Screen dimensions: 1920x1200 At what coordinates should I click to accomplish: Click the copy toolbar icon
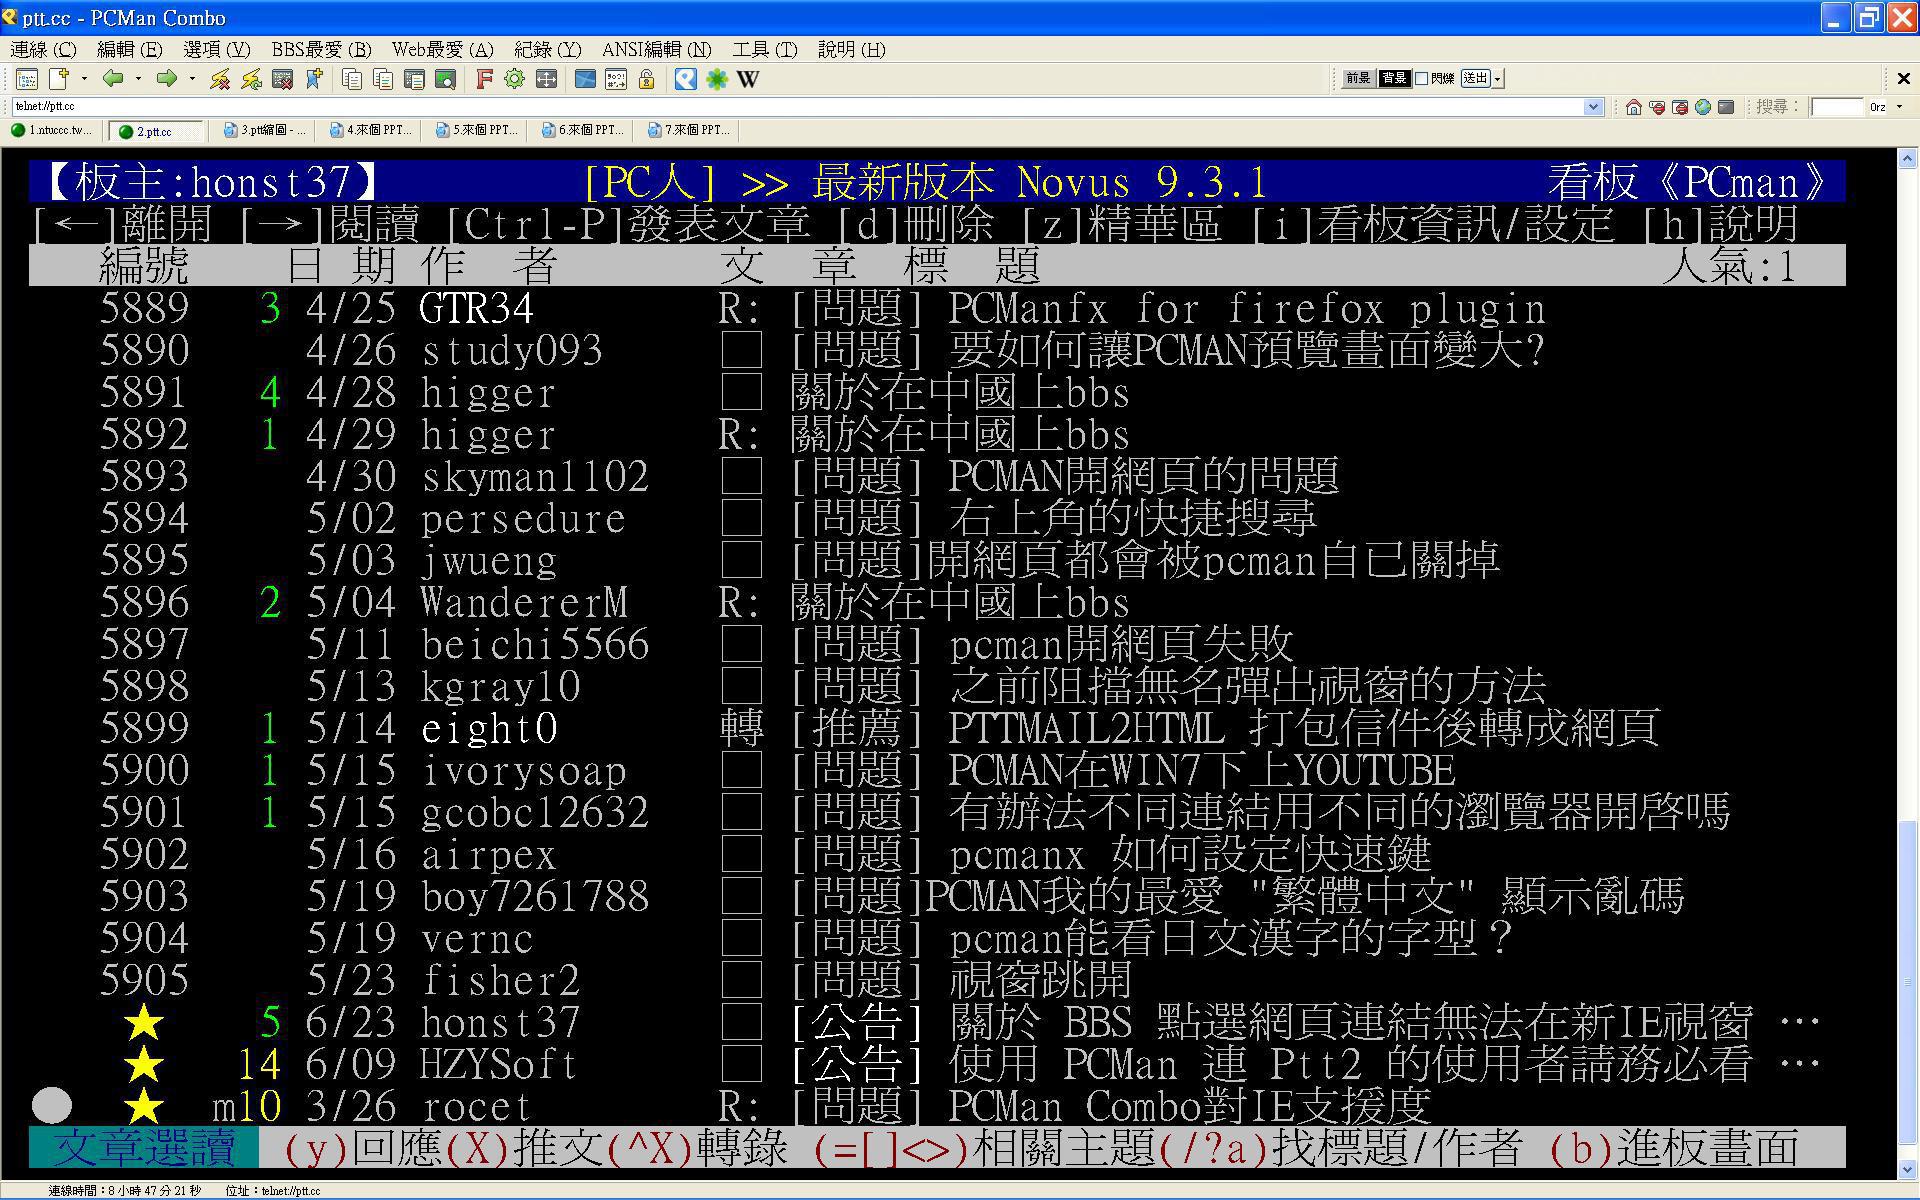tap(352, 79)
